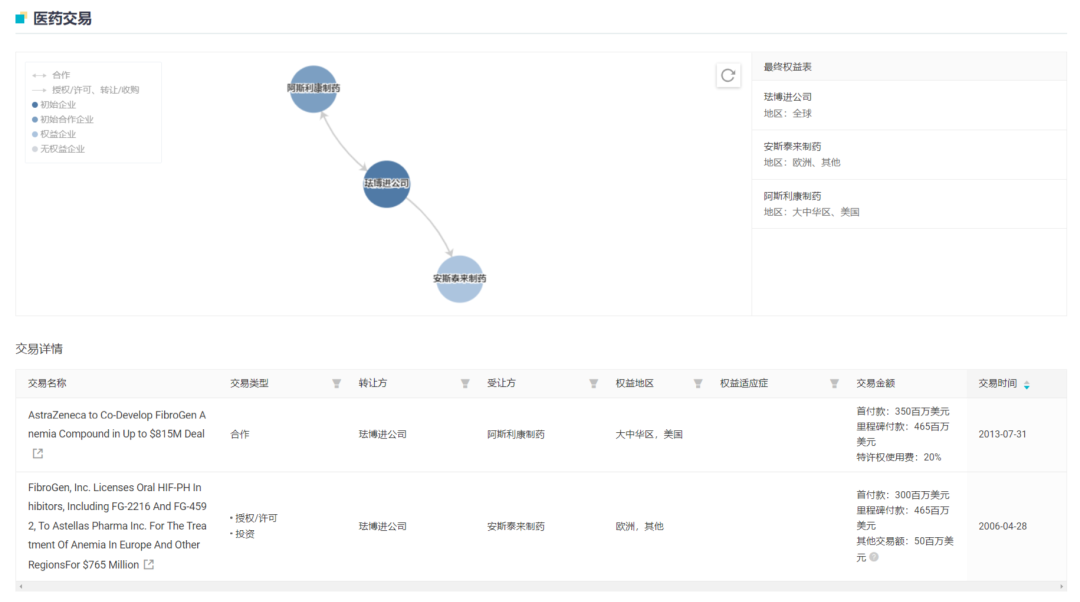This screenshot has width=1080, height=602.
Task: Click 安斯泰来制药 in the 最终权益表 panel
Action: point(792,147)
